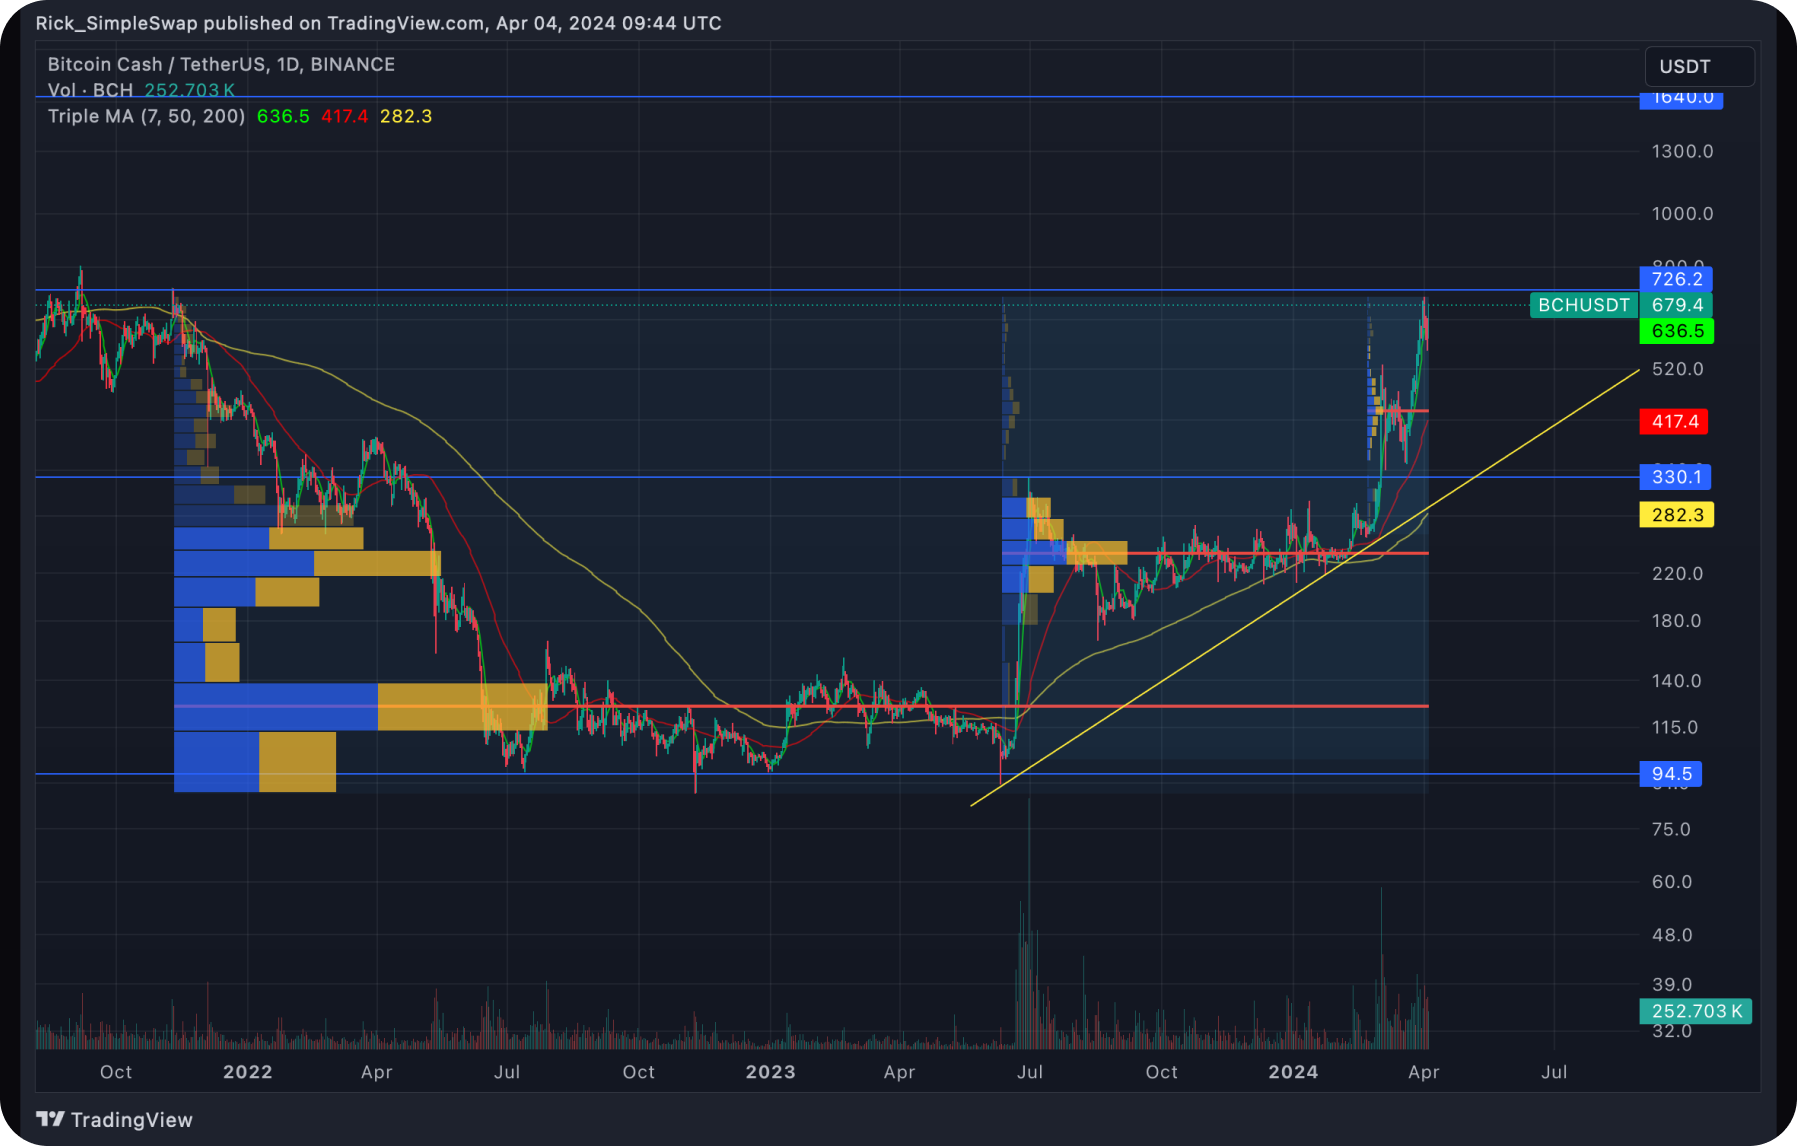The width and height of the screenshot is (1797, 1146).
Task: Select the 330.1 blue price axis label
Action: click(x=1675, y=477)
